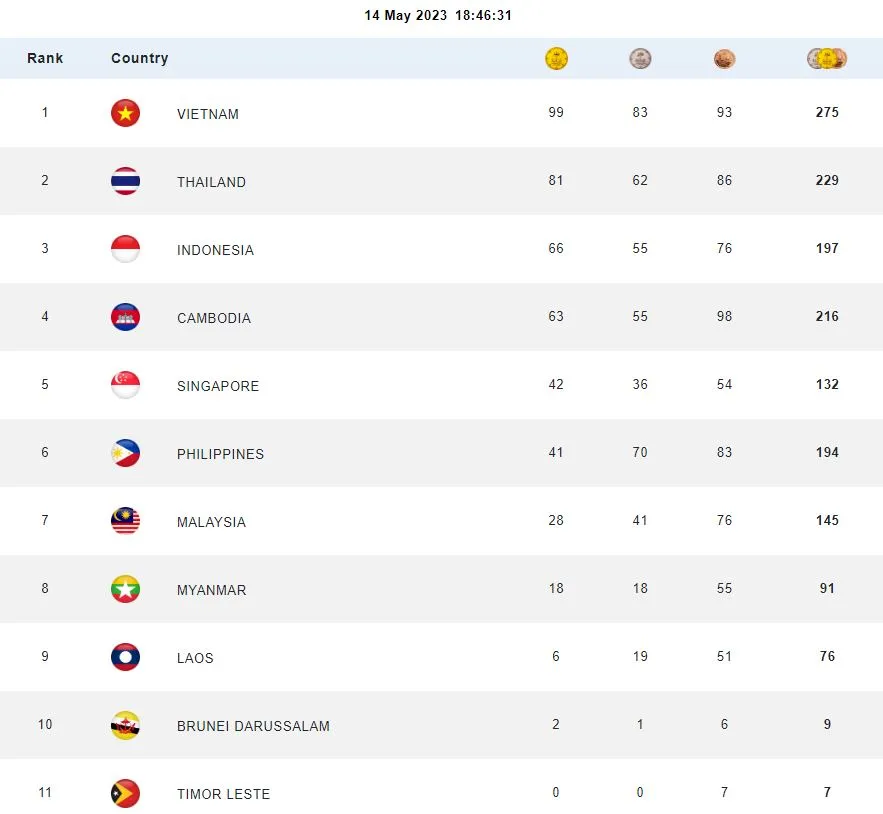Screen dimensions: 883x814
Task: Click the Myanmar flag icon
Action: 125,589
